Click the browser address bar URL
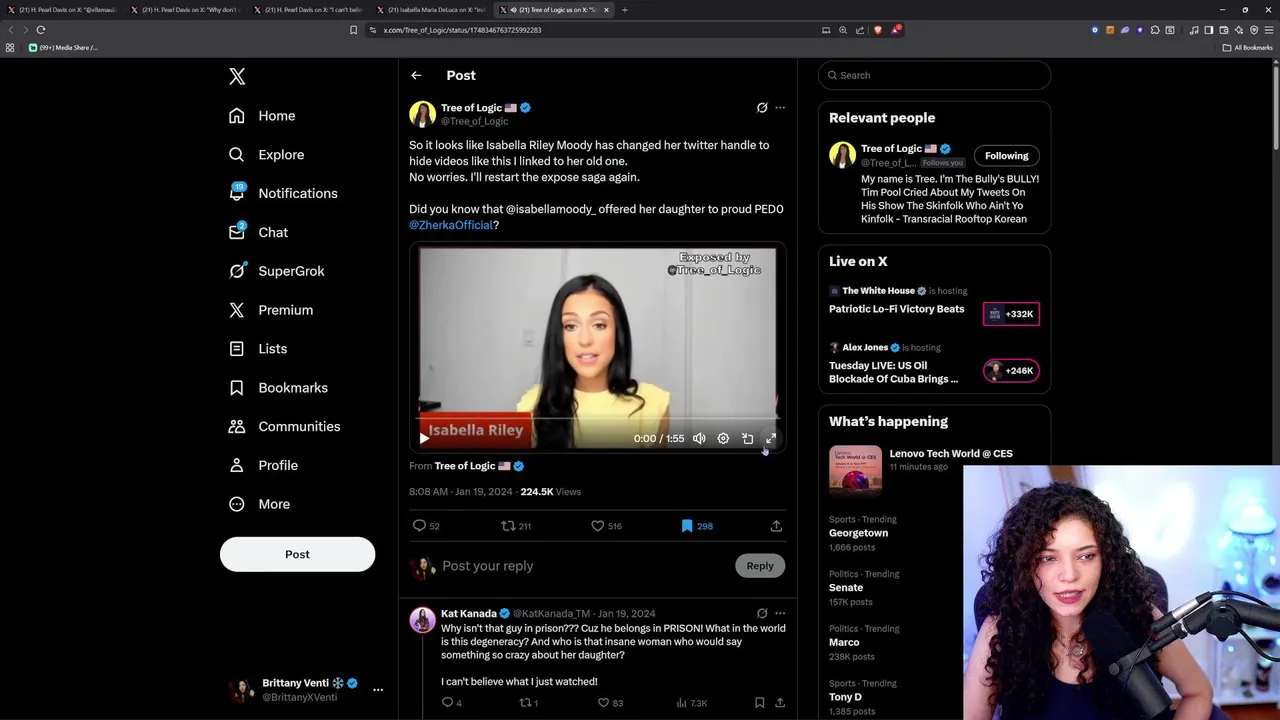The width and height of the screenshot is (1280, 720). click(x=462, y=30)
